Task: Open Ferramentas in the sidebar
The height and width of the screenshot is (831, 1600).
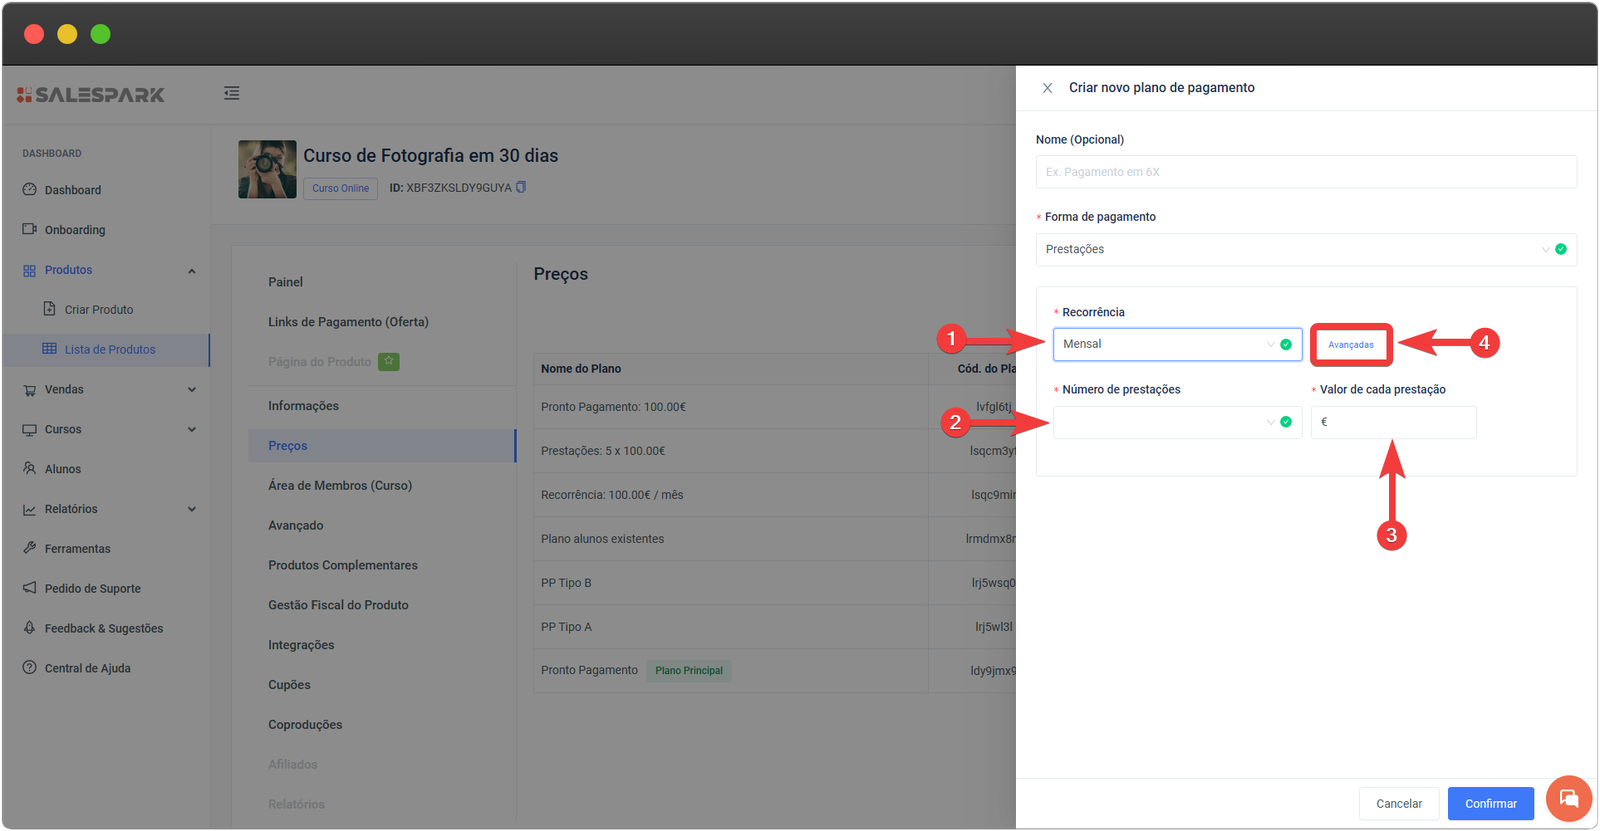Action: tap(77, 549)
